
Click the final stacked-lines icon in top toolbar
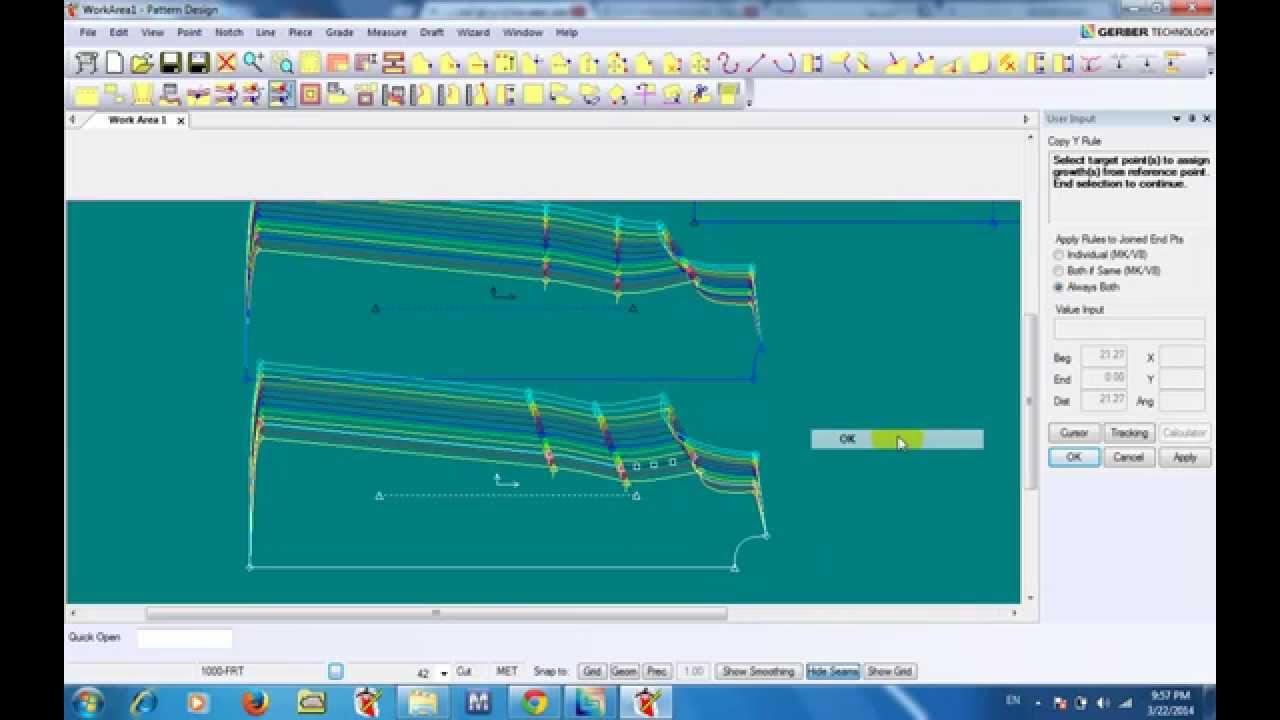click(x=1175, y=63)
